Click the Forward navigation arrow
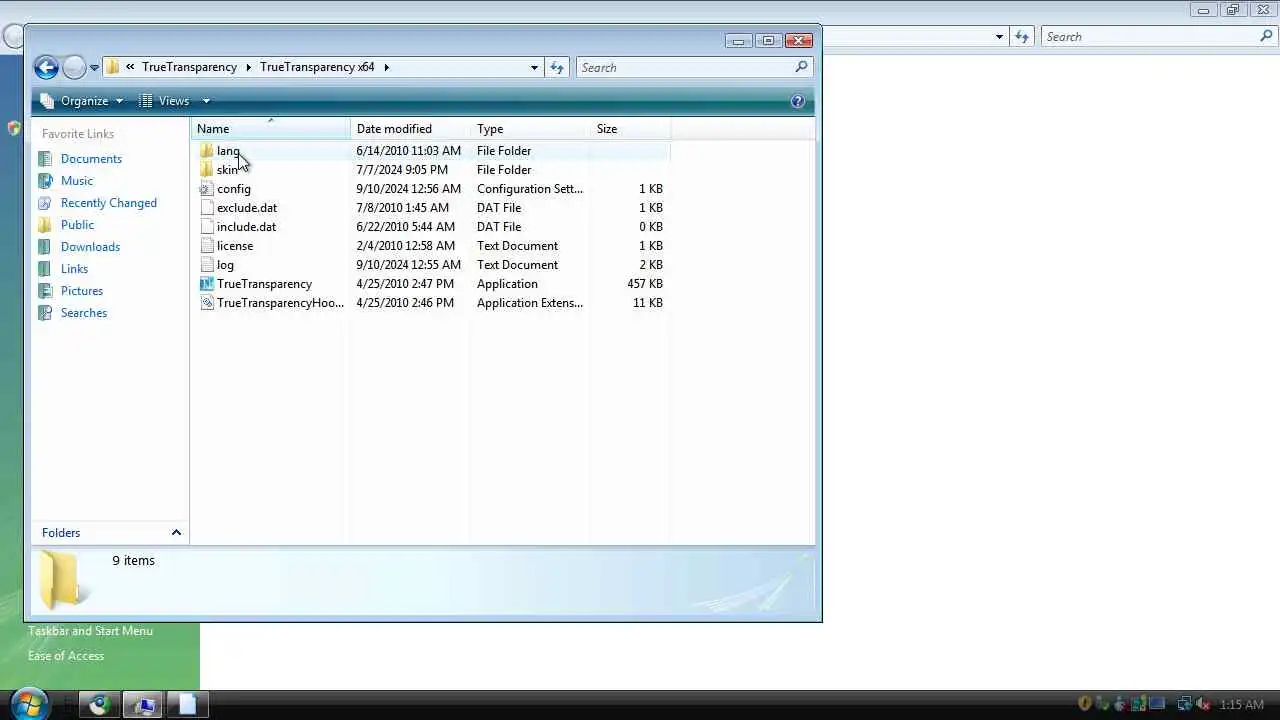 point(74,67)
